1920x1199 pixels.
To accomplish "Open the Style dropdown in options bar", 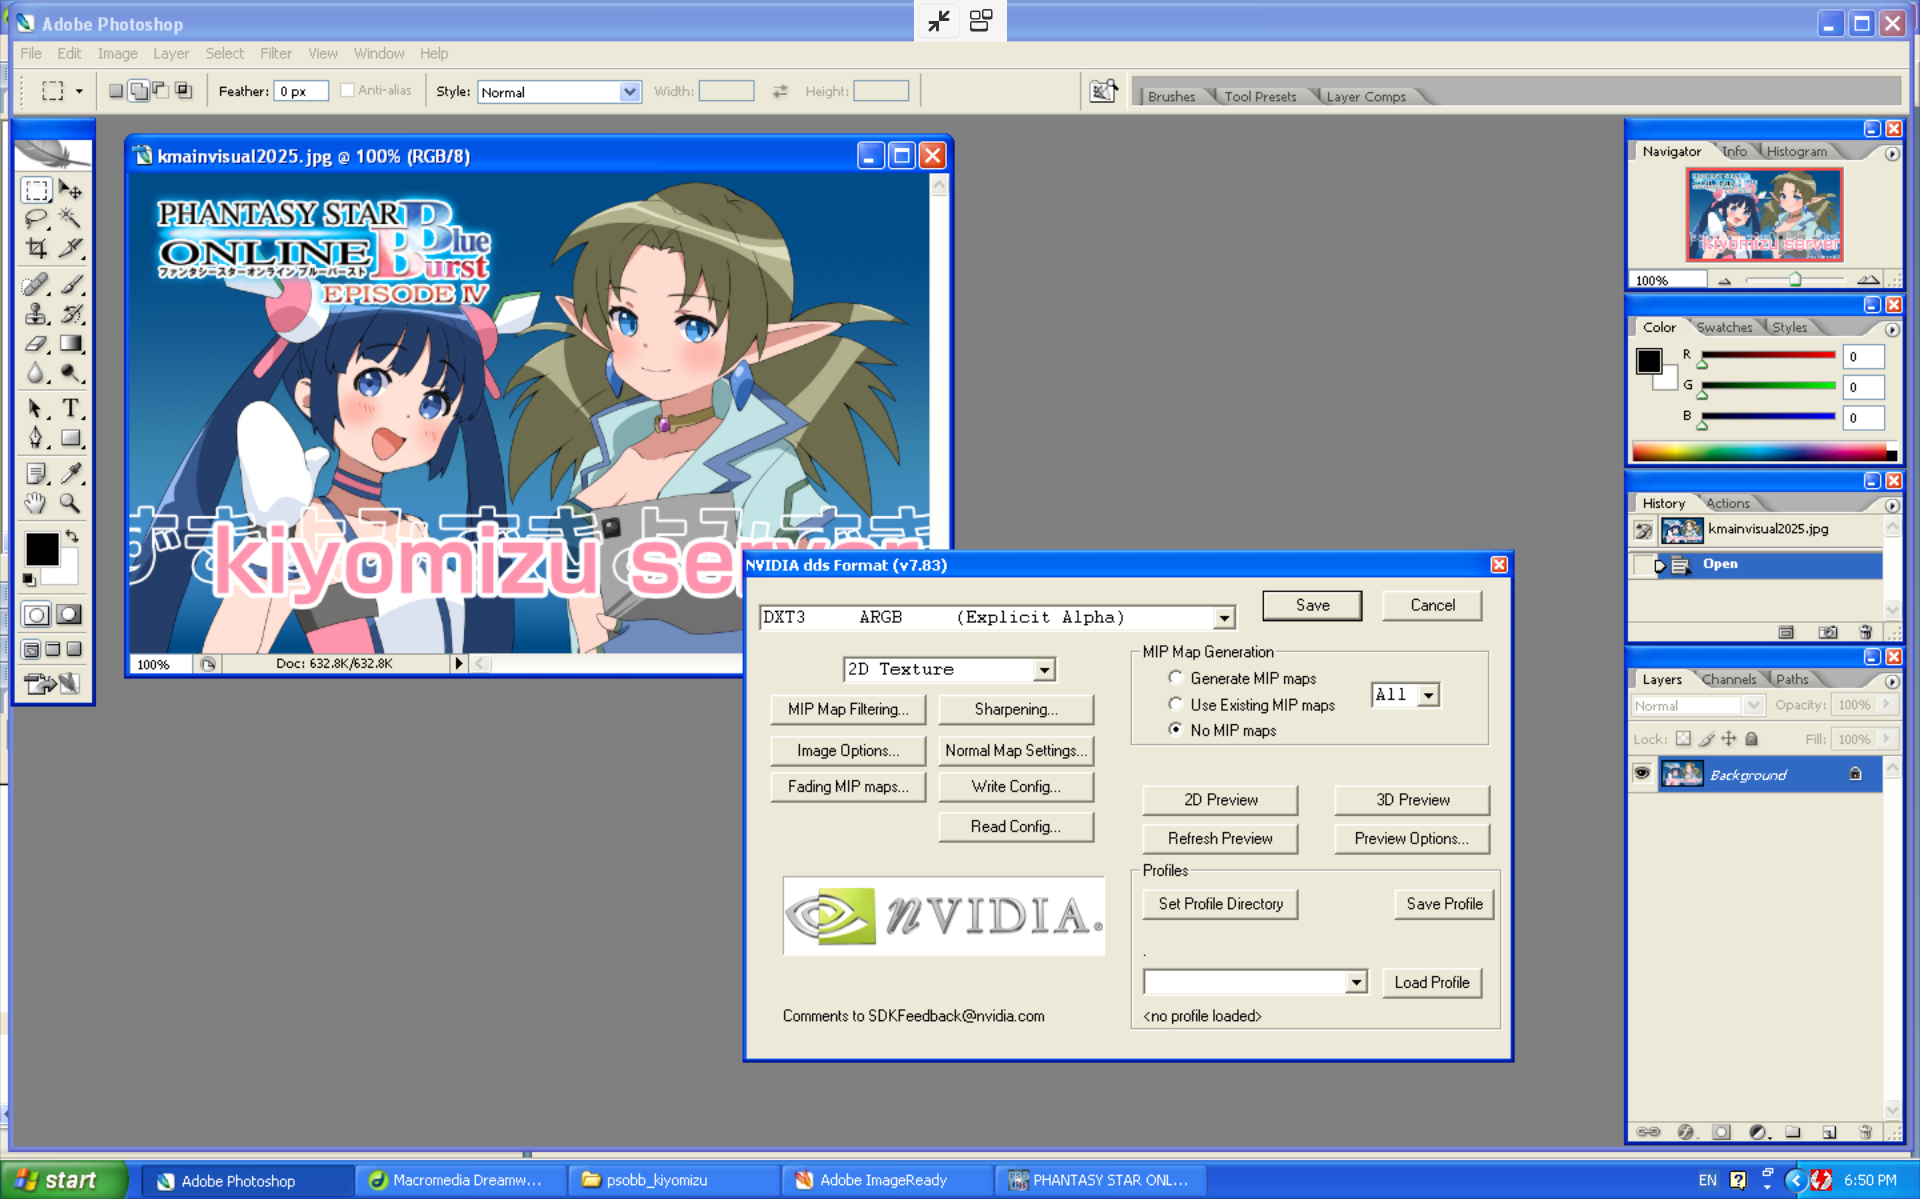I will tap(629, 92).
